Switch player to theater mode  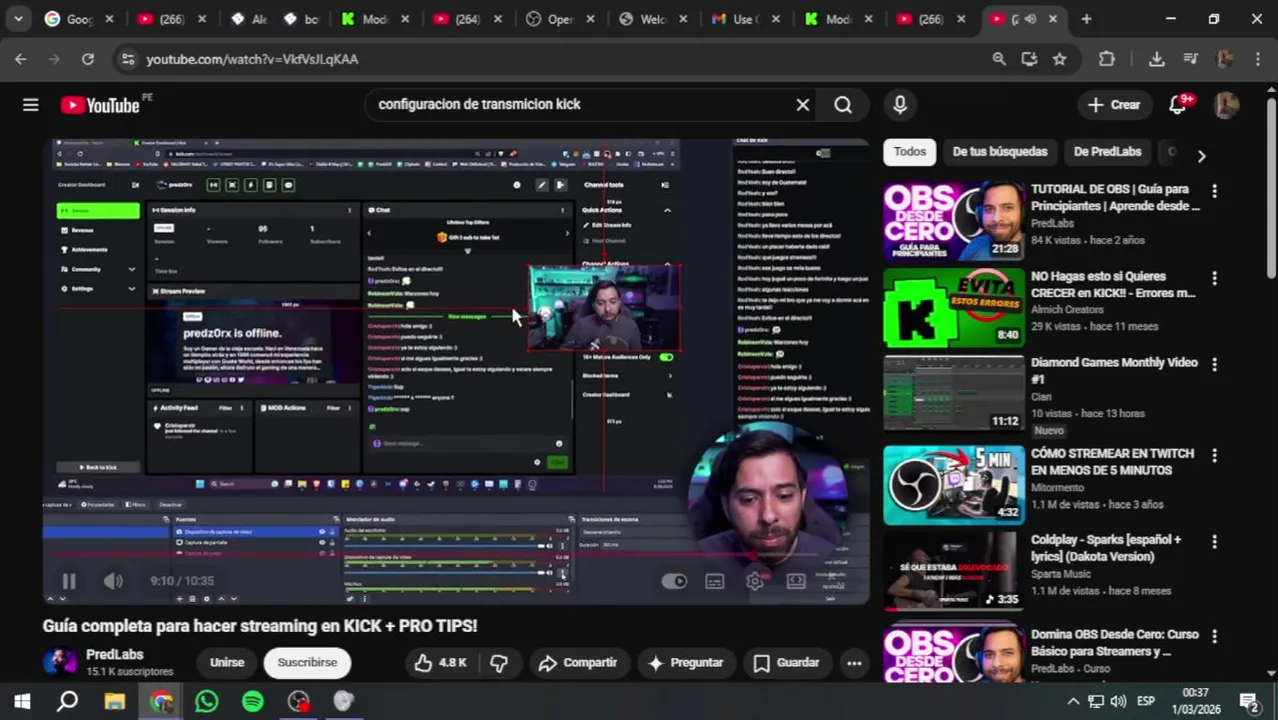coord(796,581)
